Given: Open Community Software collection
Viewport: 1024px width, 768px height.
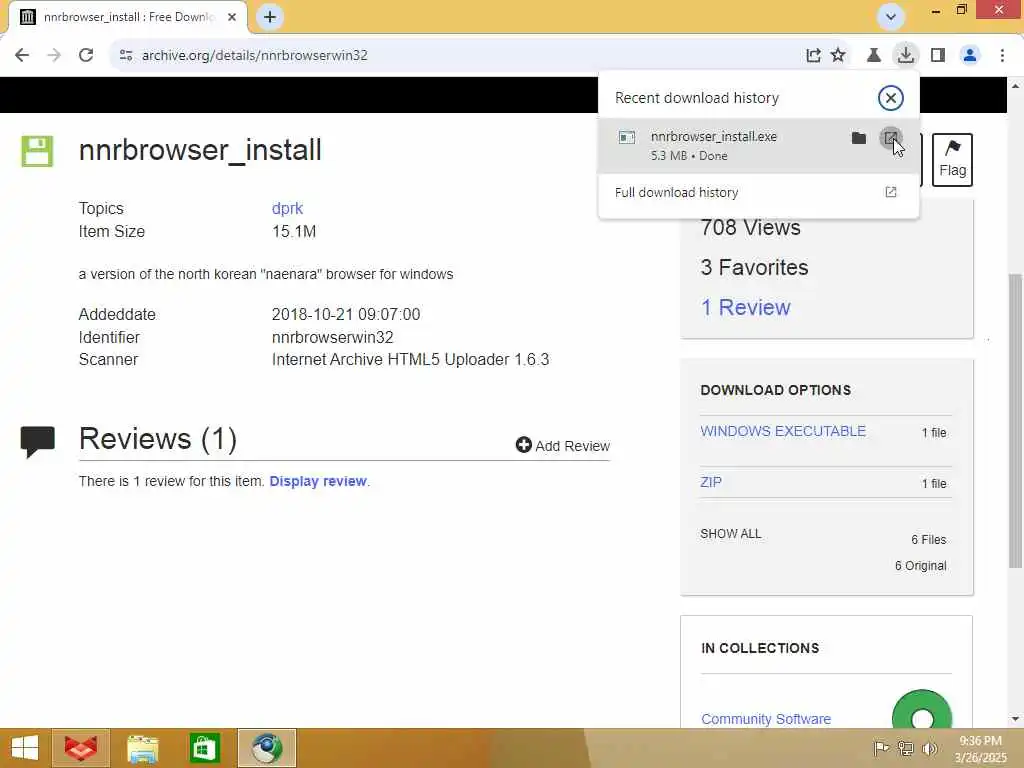Looking at the screenshot, I should tap(766, 719).
